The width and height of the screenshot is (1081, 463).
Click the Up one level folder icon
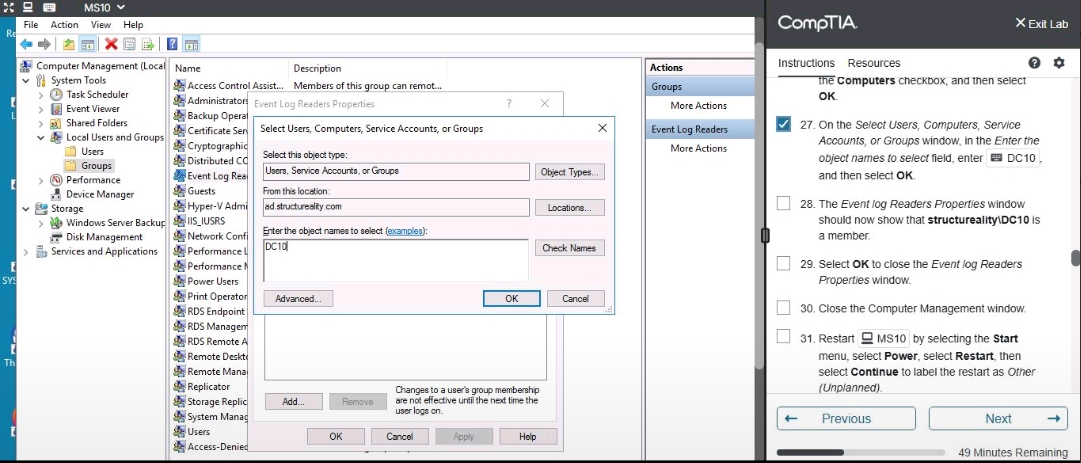tap(68, 45)
